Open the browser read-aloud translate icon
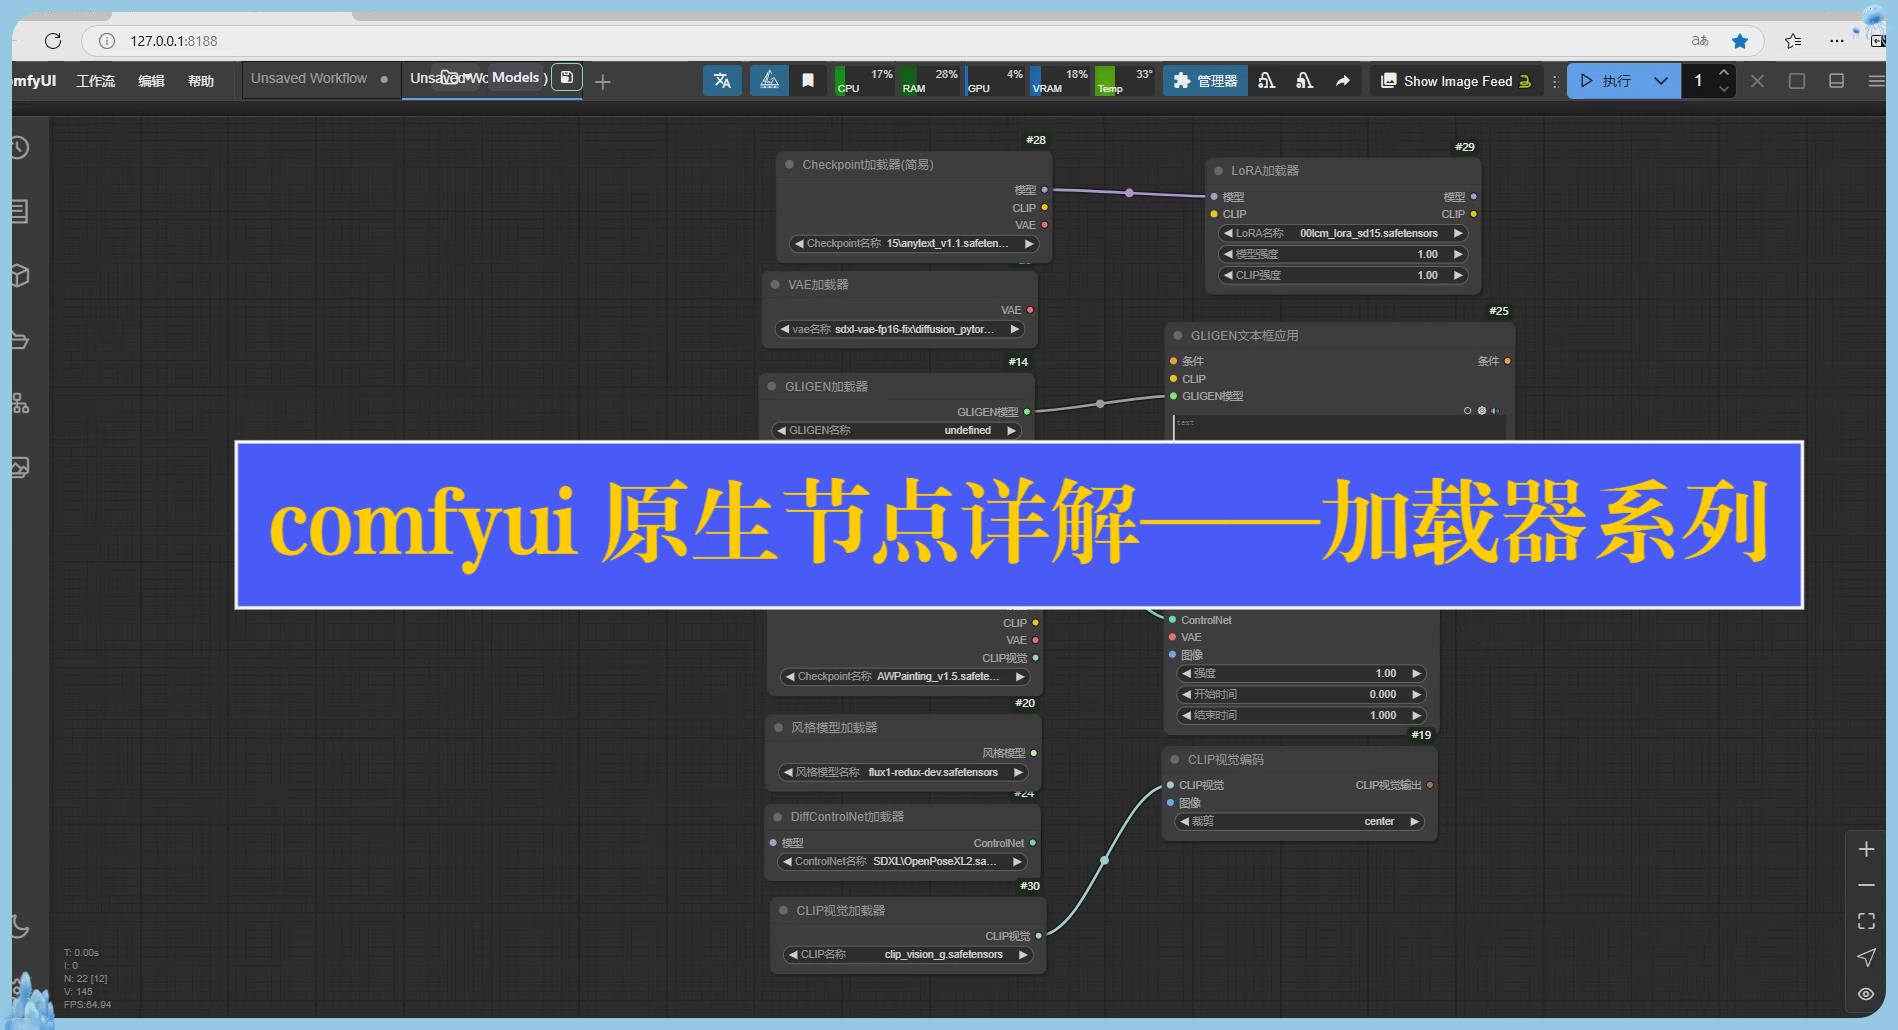This screenshot has height=1030, width=1898. pyautogui.click(x=1700, y=41)
